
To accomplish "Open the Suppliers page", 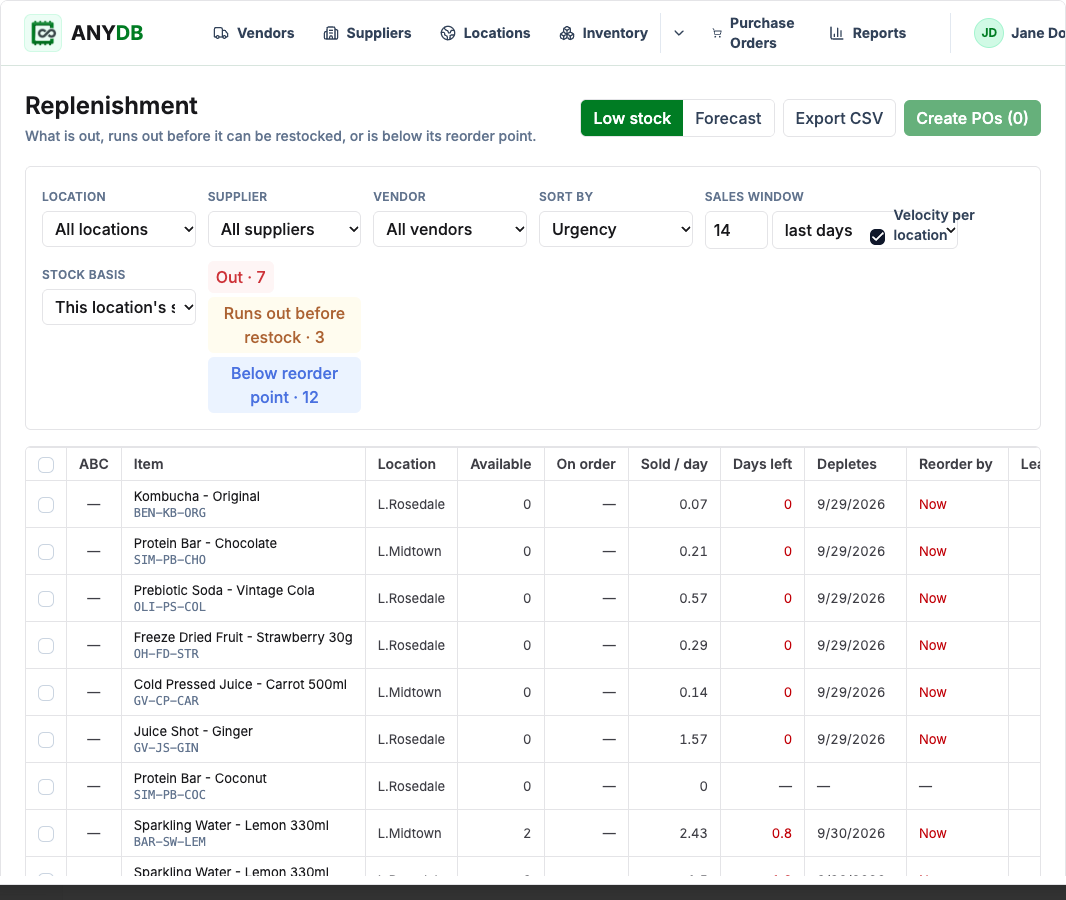I will coord(367,33).
